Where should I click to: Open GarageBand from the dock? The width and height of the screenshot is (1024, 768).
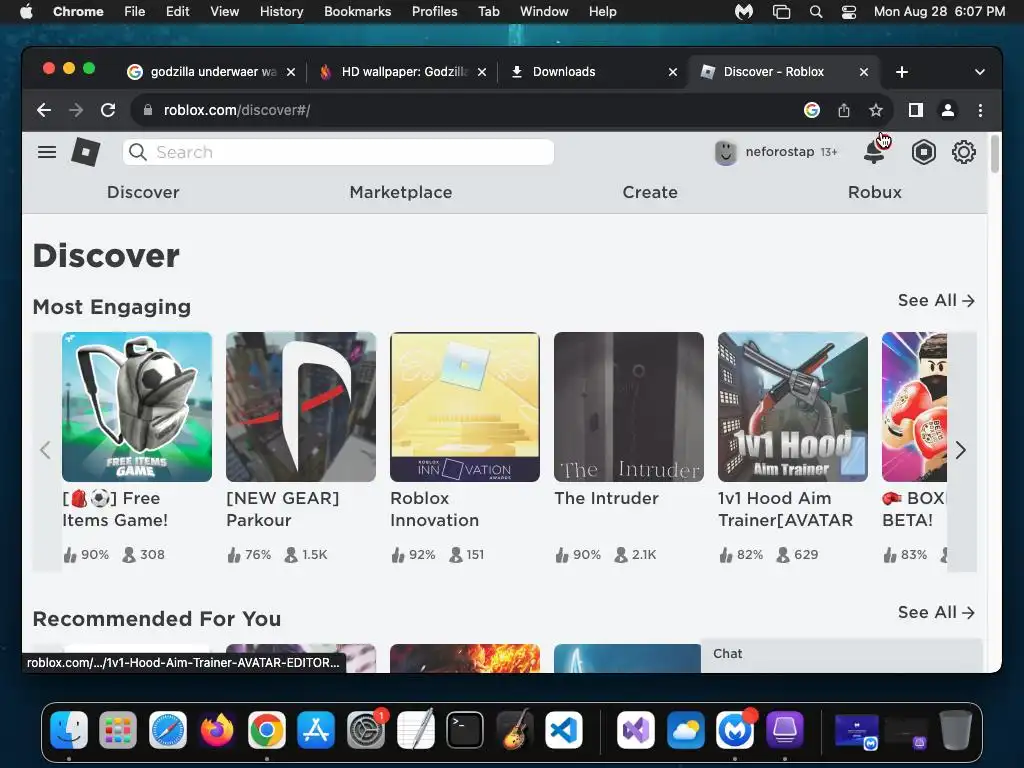pos(515,730)
